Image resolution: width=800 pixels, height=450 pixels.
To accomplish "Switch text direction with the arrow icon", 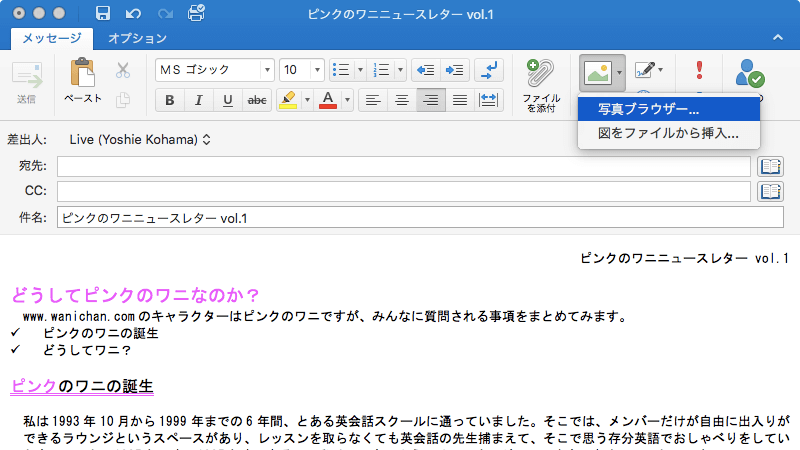I will (489, 70).
